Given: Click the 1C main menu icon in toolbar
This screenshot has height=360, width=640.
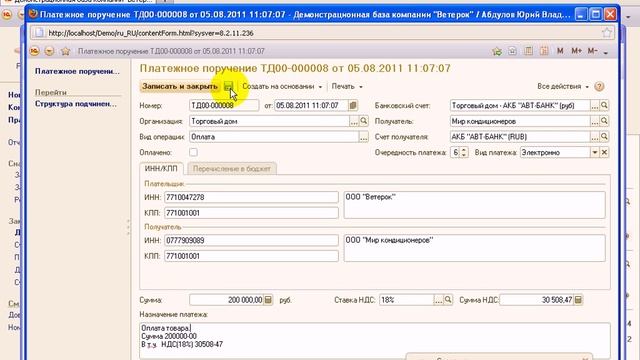Looking at the screenshot, I should click(x=35, y=51).
